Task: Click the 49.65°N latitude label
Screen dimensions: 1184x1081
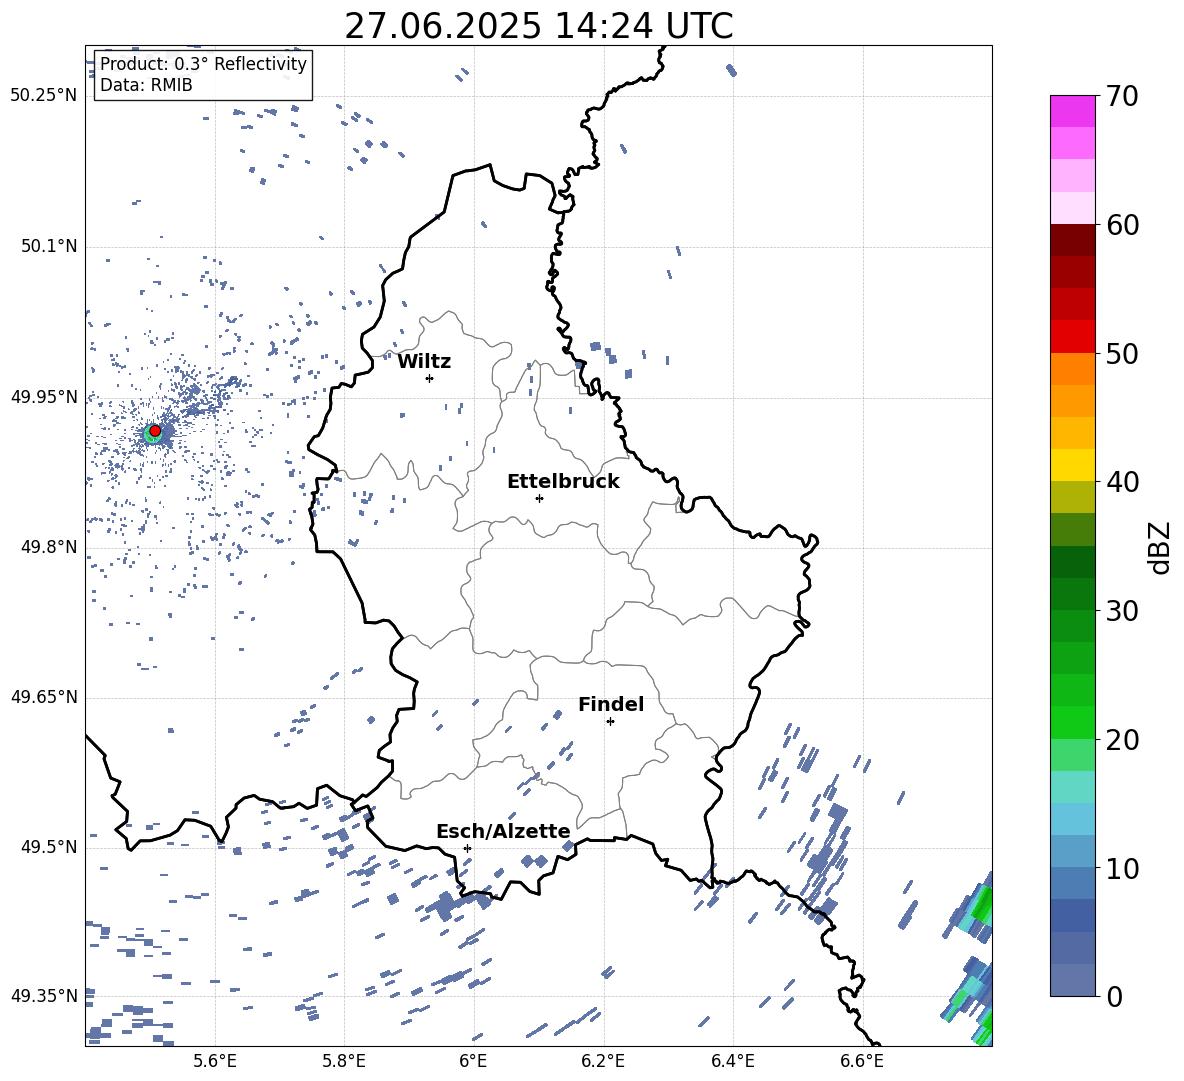Action: (x=44, y=697)
